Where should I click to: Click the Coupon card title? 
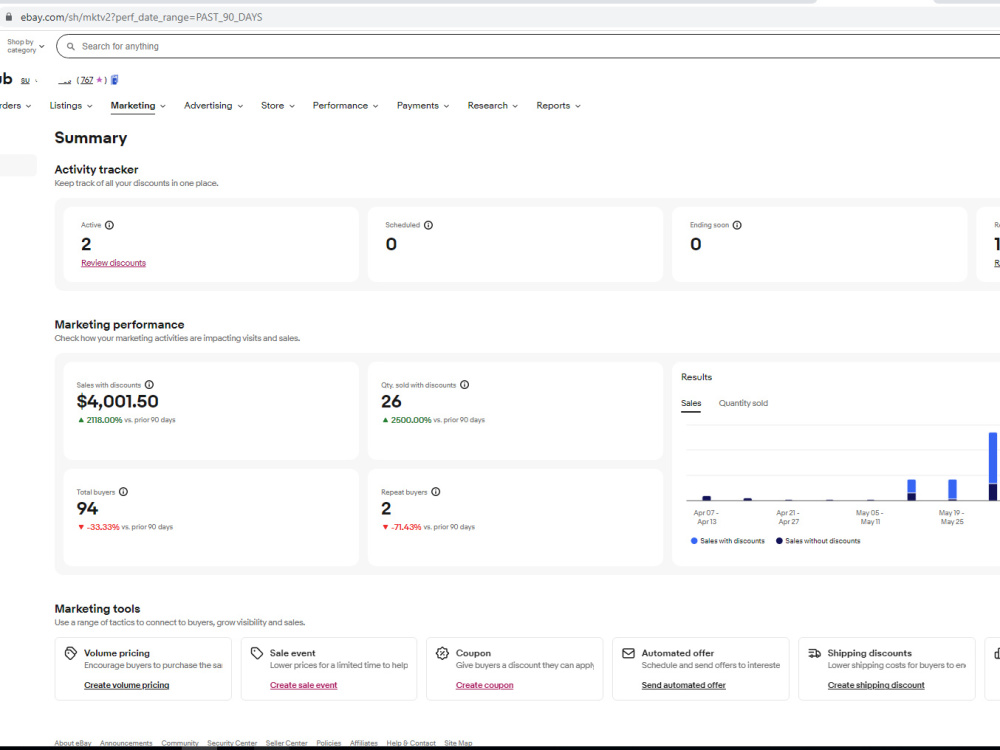pyautogui.click(x=473, y=653)
